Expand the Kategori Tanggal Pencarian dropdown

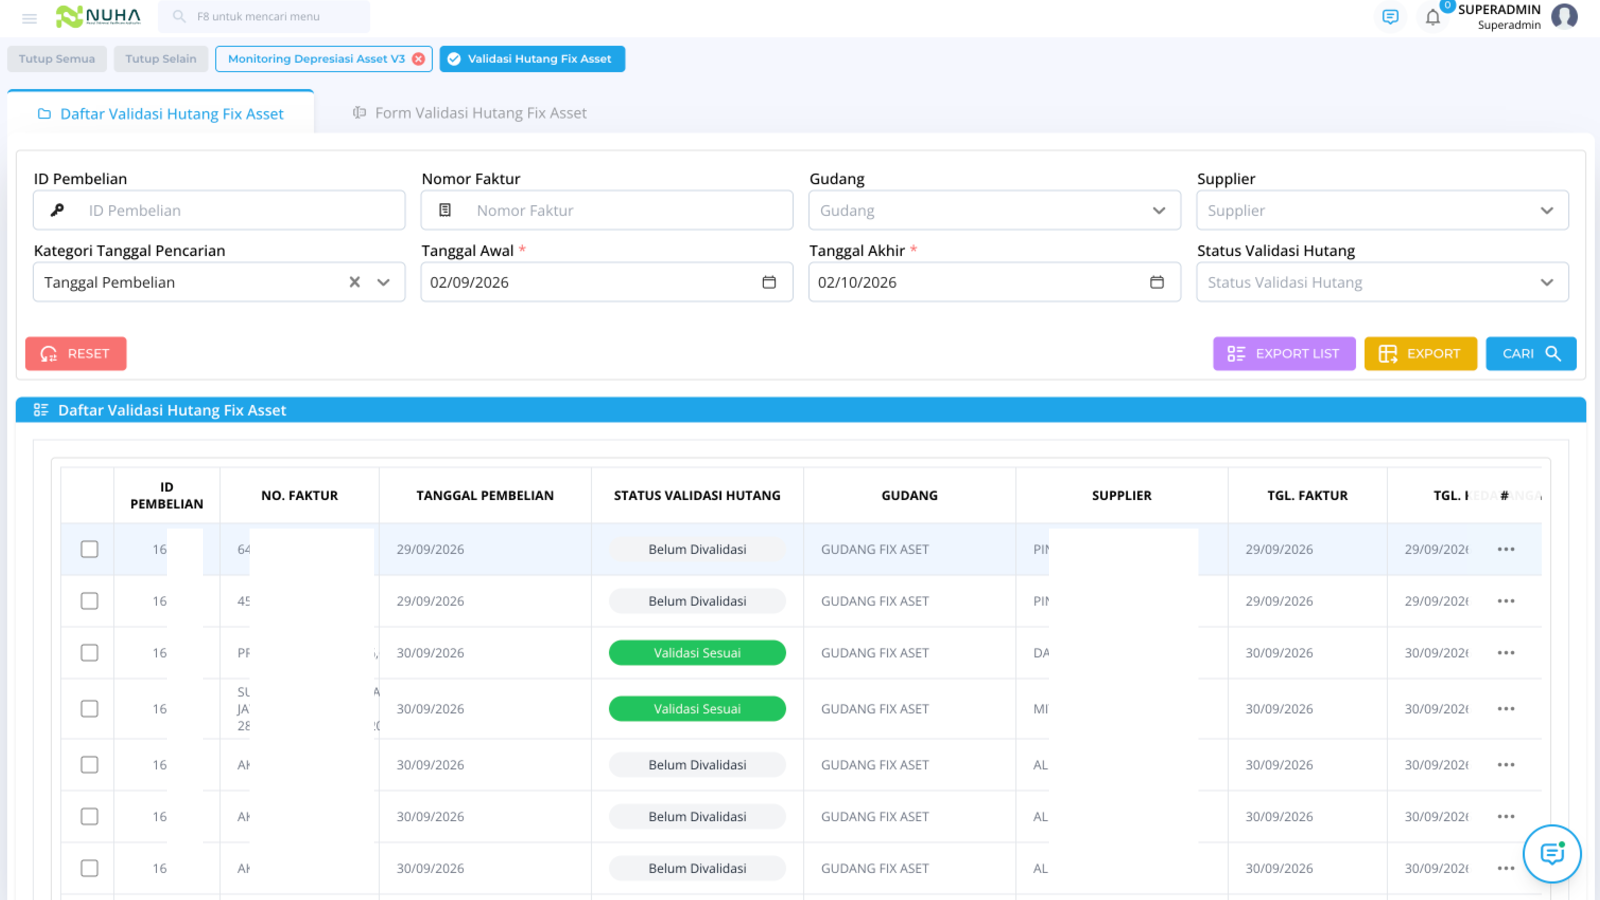[383, 282]
